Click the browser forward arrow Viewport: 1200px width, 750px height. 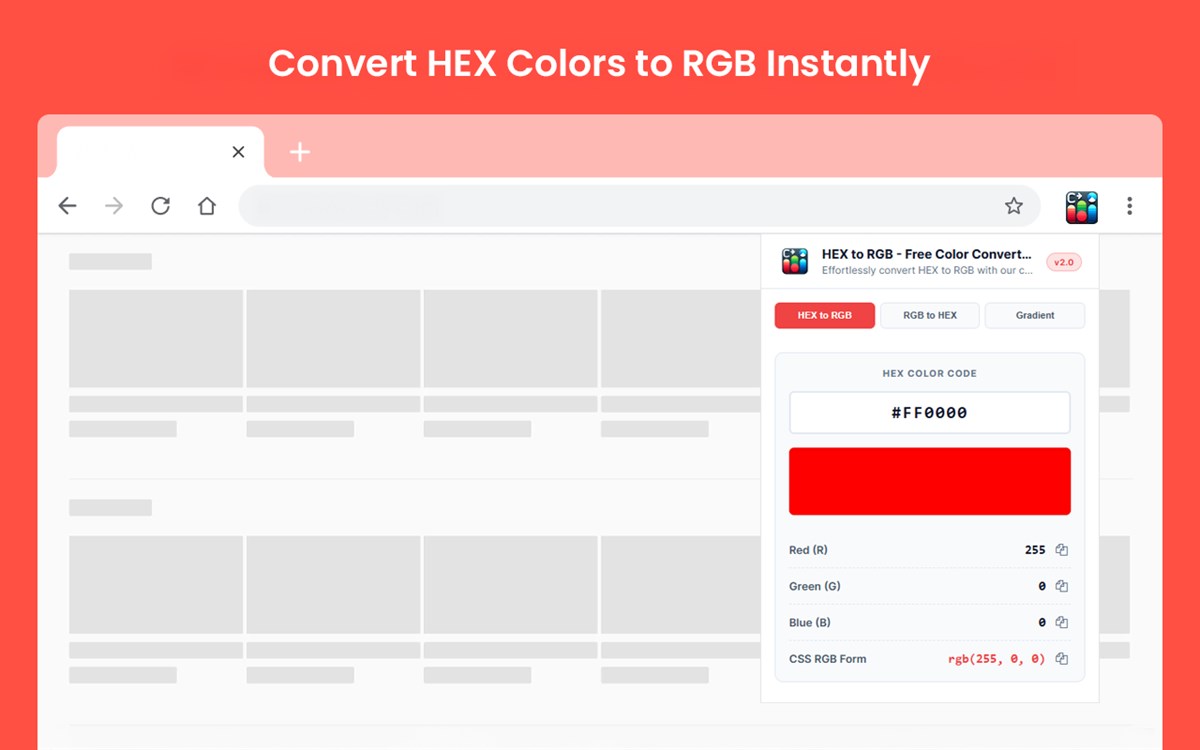pyautogui.click(x=114, y=206)
